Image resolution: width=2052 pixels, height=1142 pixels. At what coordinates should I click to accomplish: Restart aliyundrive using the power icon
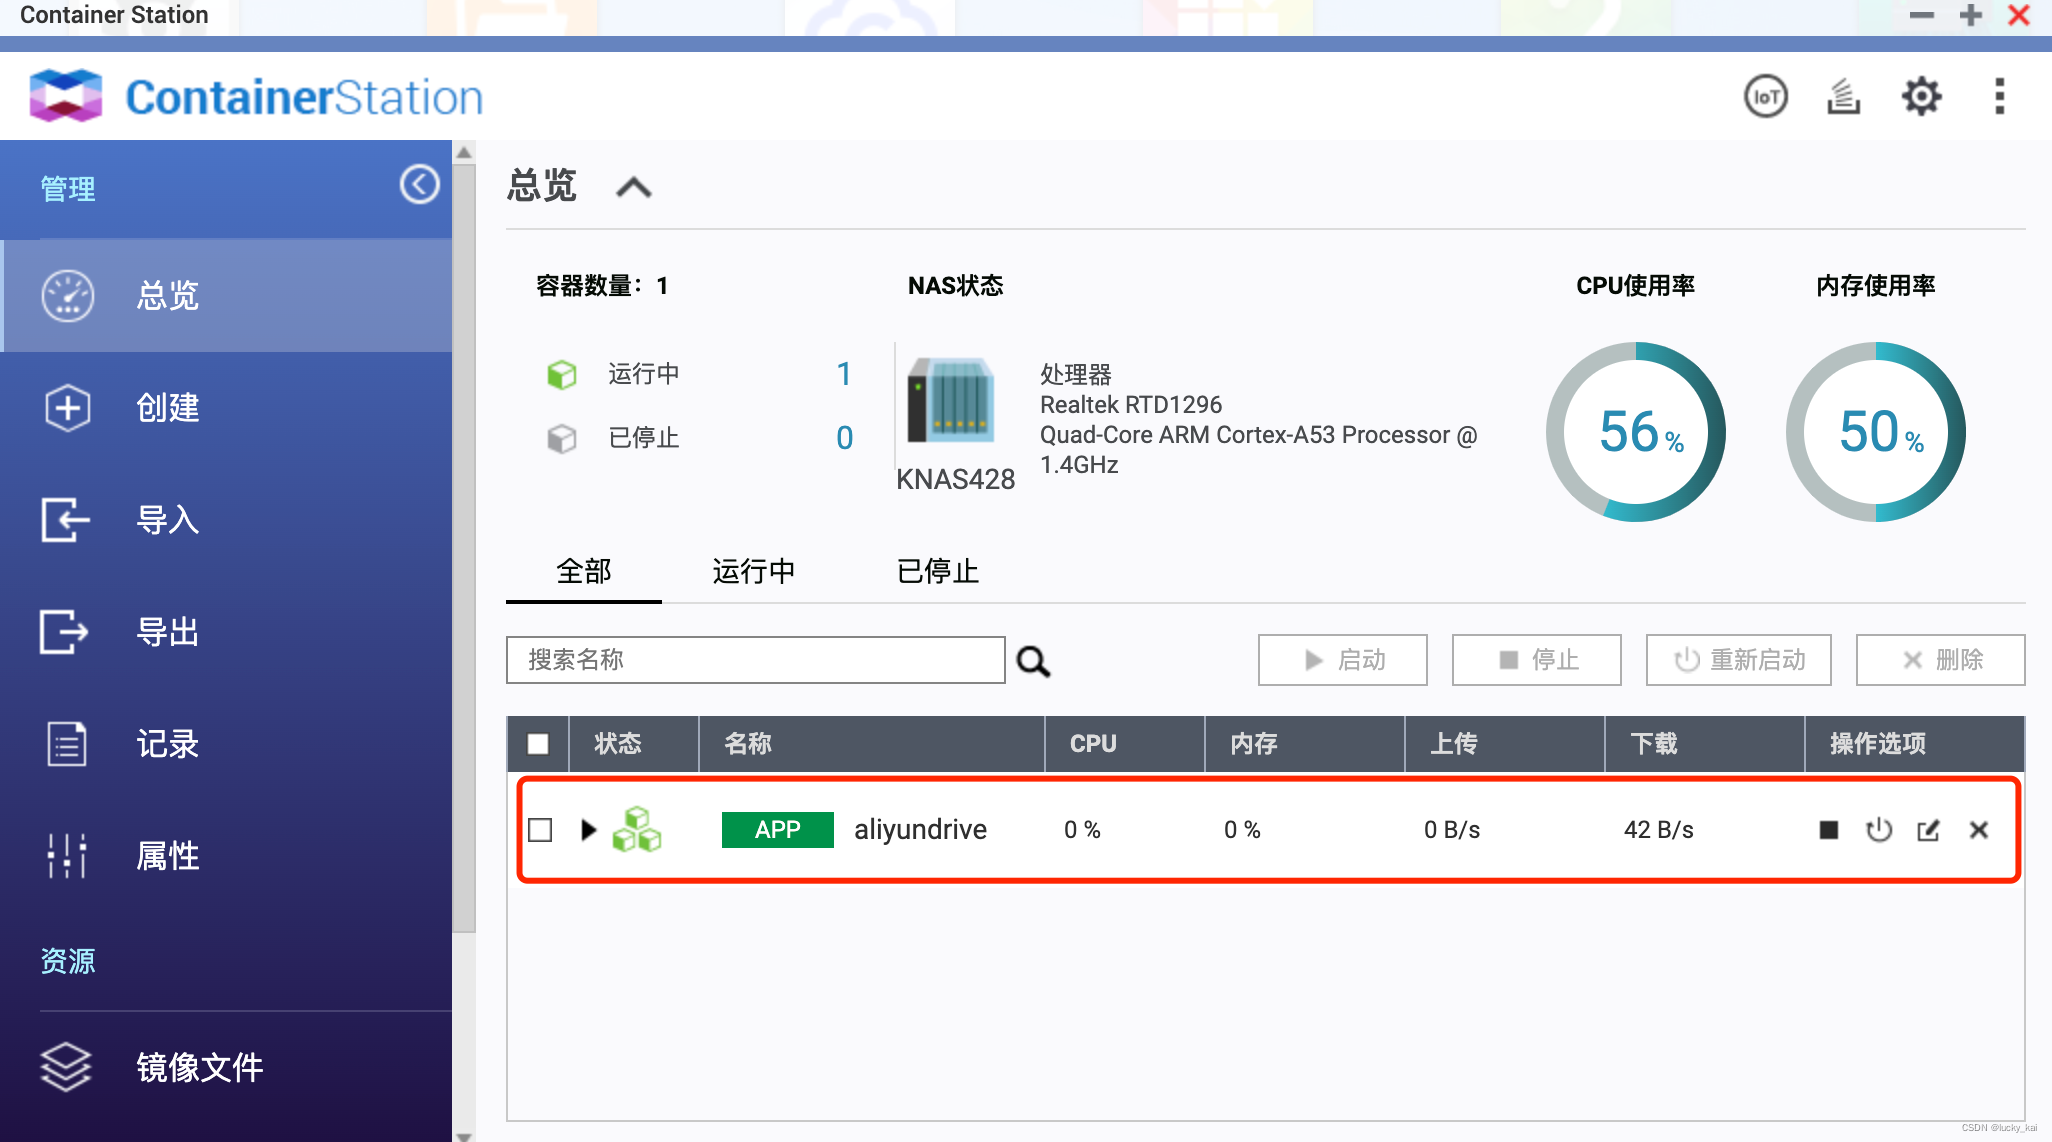point(1879,830)
